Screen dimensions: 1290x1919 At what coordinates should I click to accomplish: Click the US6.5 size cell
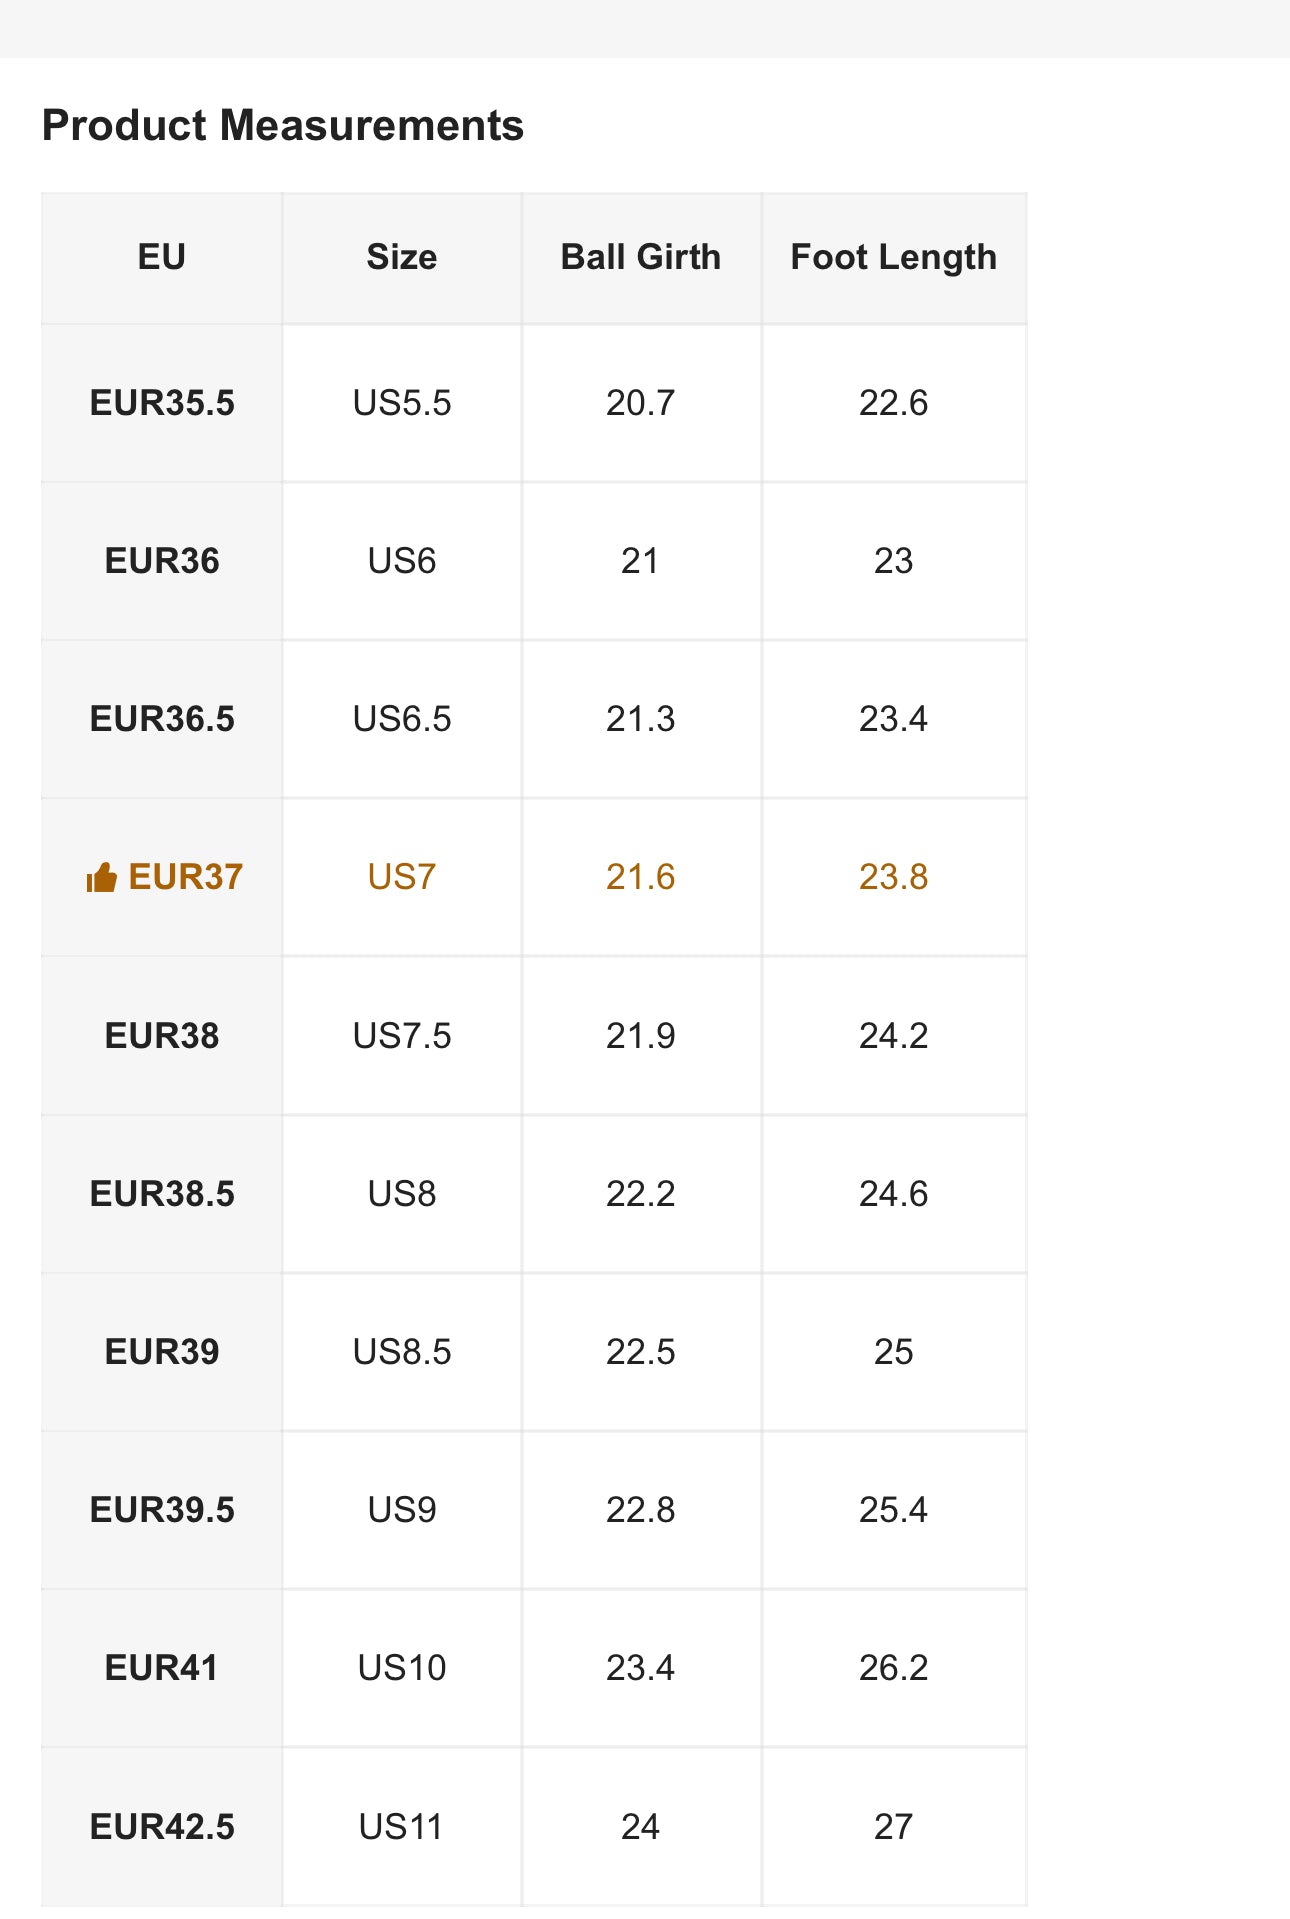[x=401, y=719]
